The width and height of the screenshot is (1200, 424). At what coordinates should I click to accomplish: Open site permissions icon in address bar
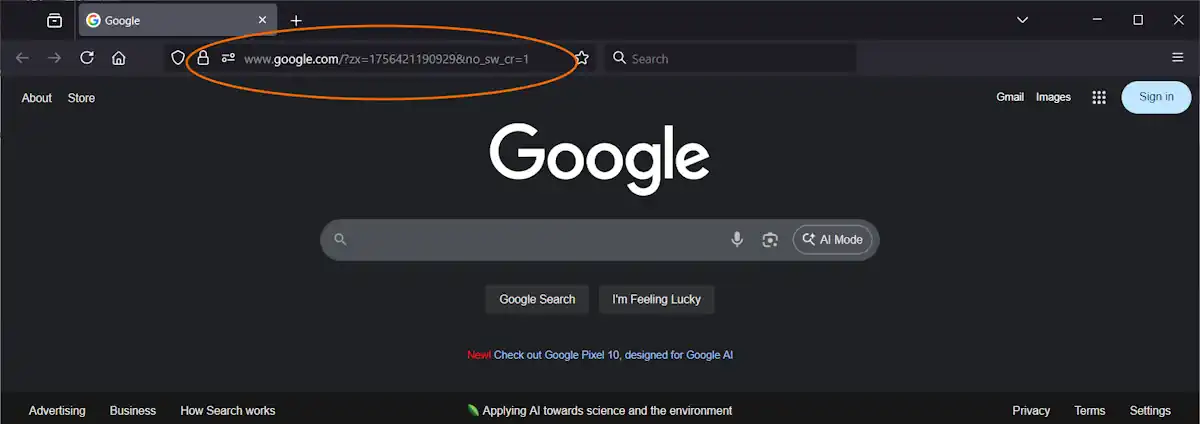point(228,58)
